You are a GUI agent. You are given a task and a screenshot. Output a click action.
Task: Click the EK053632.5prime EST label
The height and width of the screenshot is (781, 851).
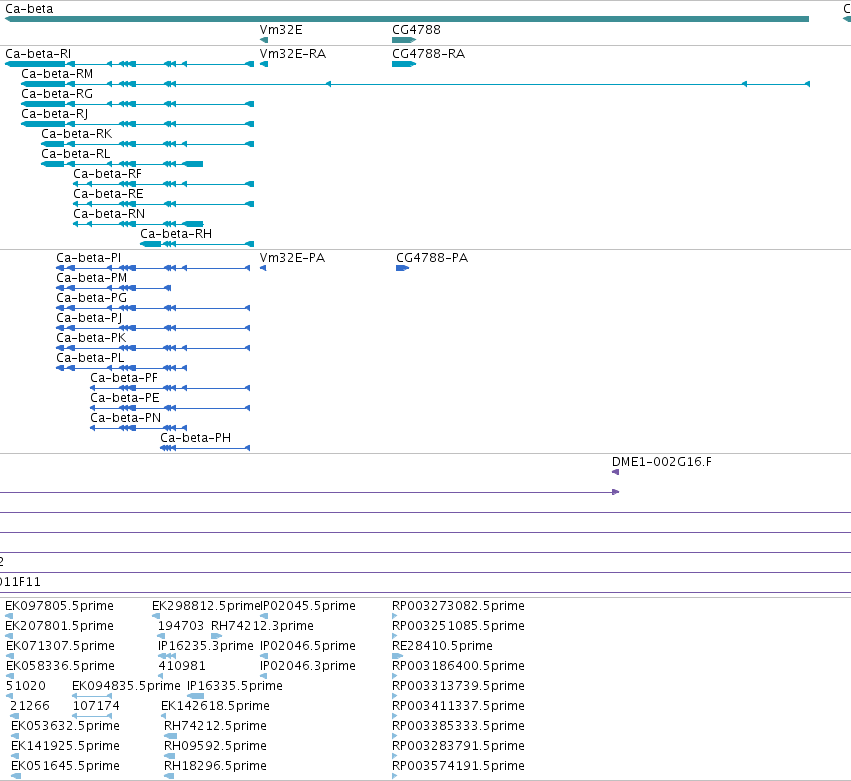pyautogui.click(x=65, y=726)
